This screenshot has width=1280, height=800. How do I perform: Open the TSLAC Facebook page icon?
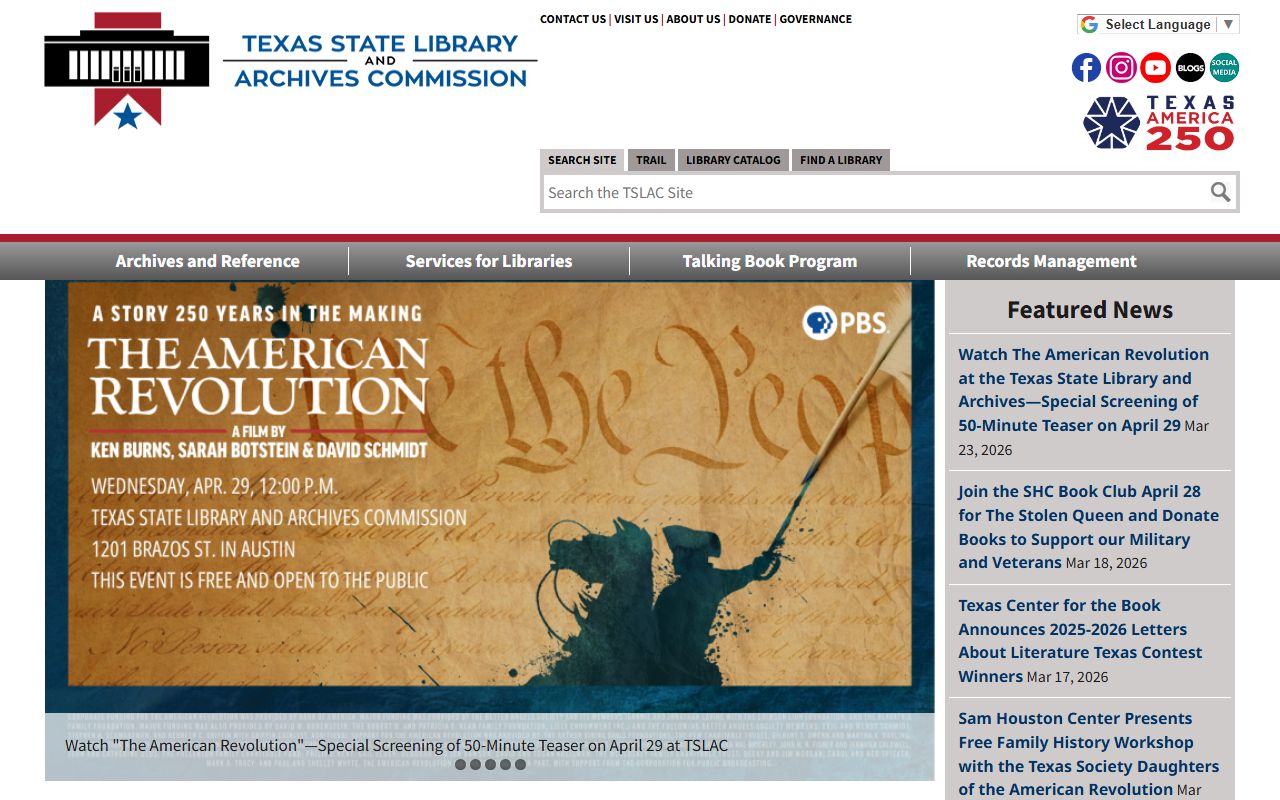click(1086, 68)
